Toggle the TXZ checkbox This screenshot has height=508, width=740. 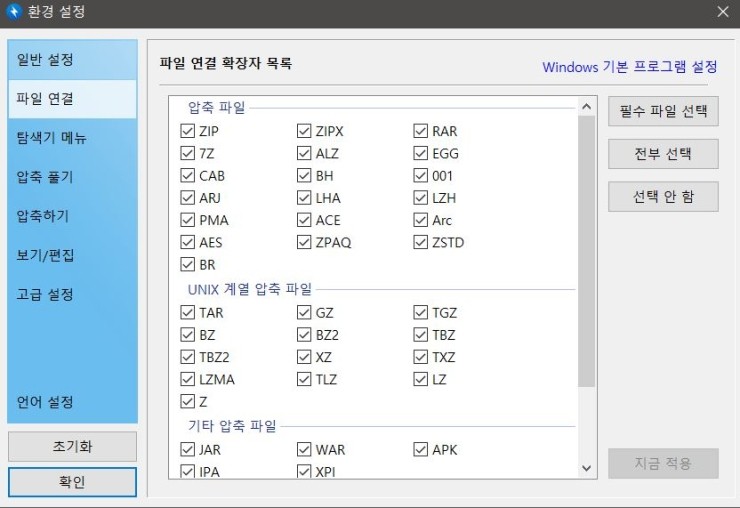point(420,356)
